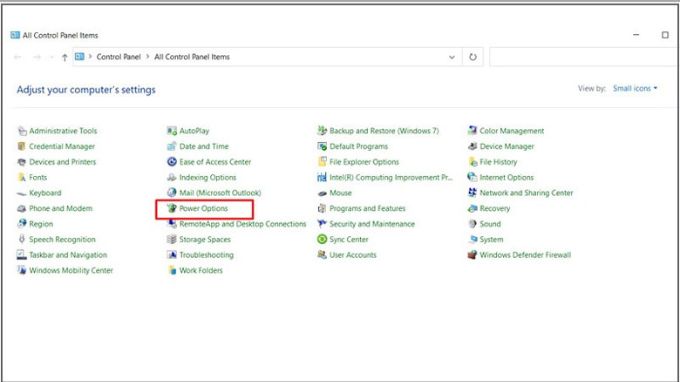
Task: Click the Windows Mobility Center icon
Action: pyautogui.click(x=22, y=271)
